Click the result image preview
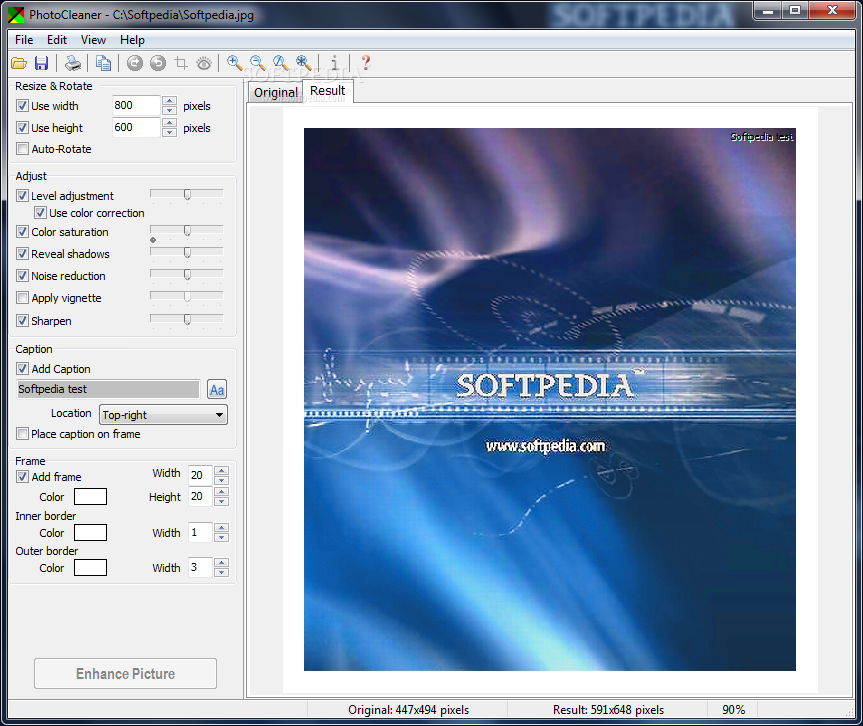 click(550, 400)
